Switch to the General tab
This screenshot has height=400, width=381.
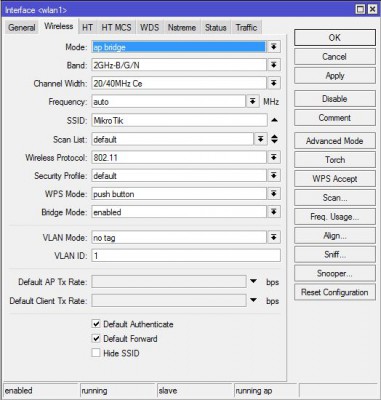[x=22, y=27]
